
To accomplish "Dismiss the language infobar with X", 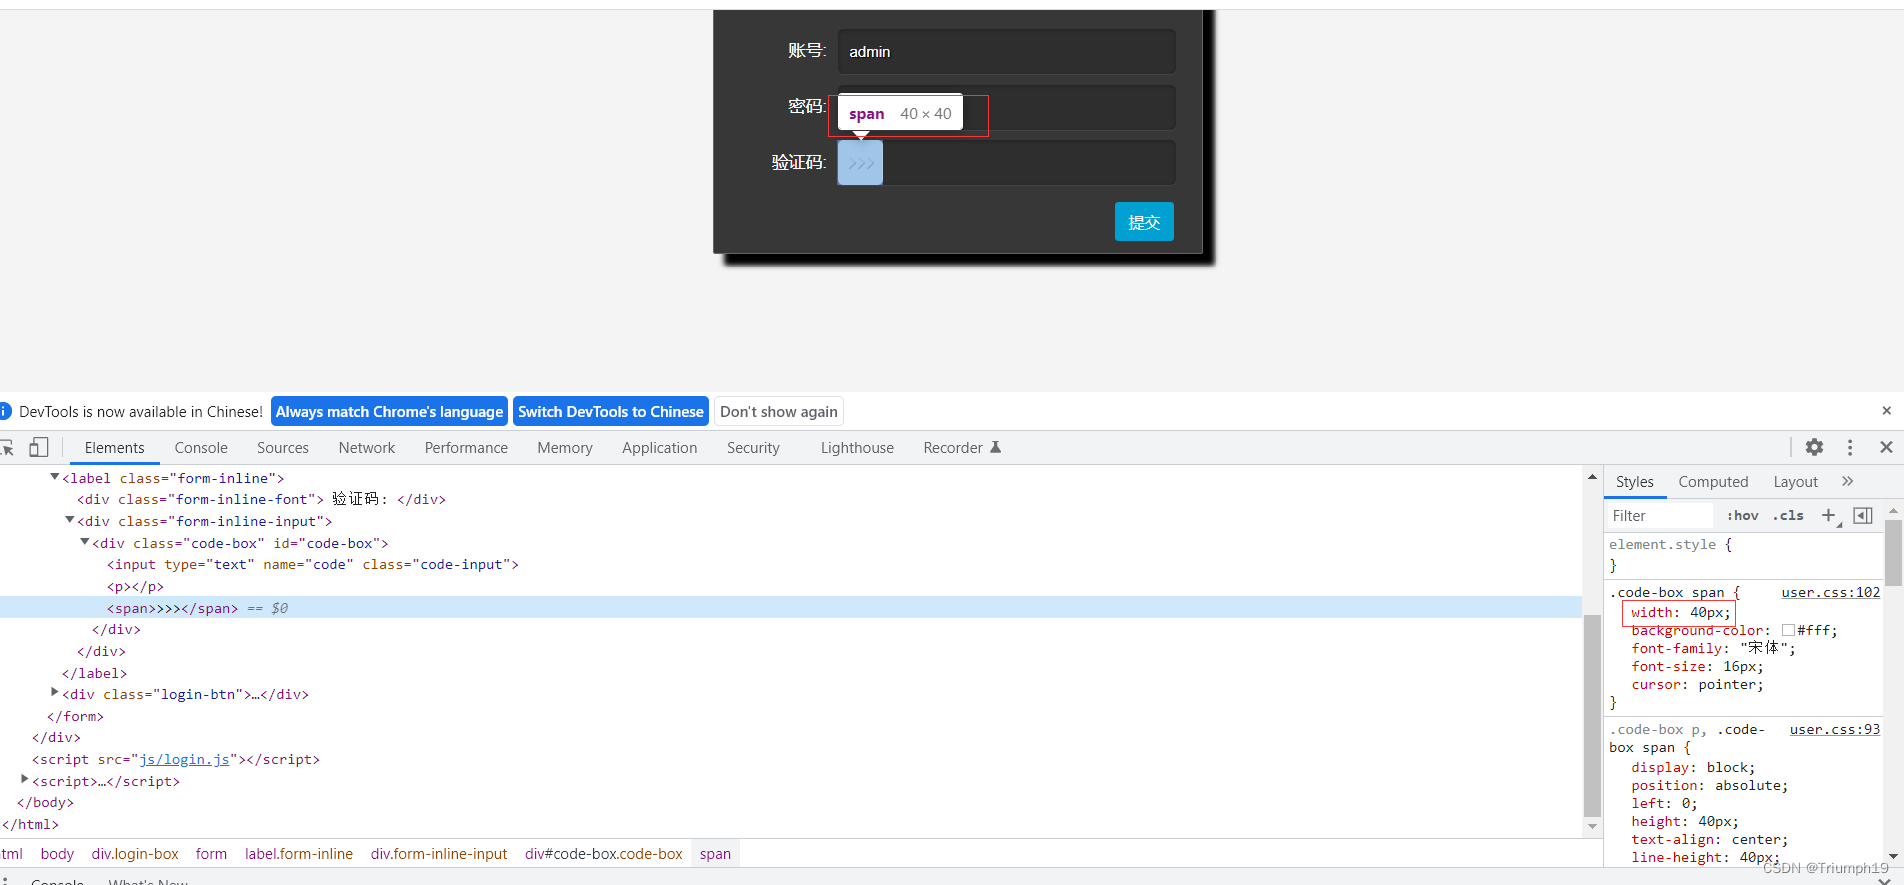I will [x=1886, y=411].
